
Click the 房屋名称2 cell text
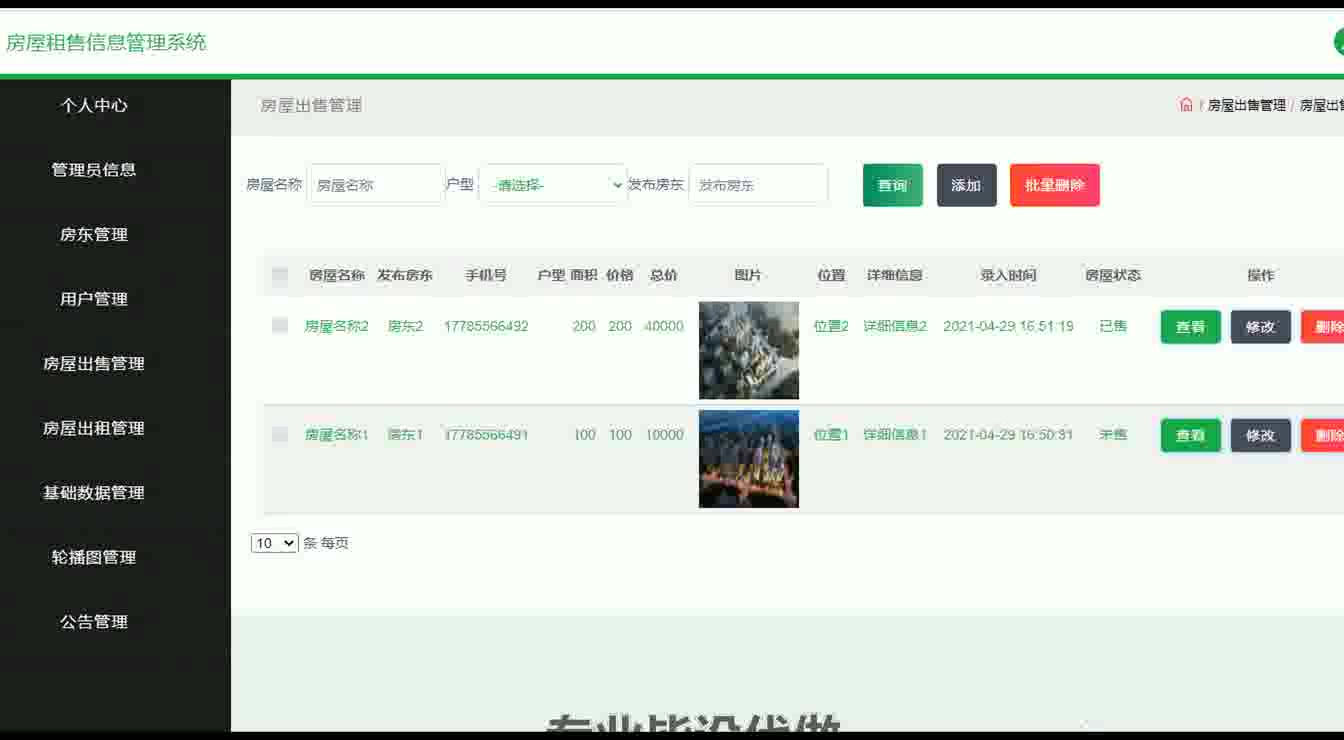(x=337, y=326)
